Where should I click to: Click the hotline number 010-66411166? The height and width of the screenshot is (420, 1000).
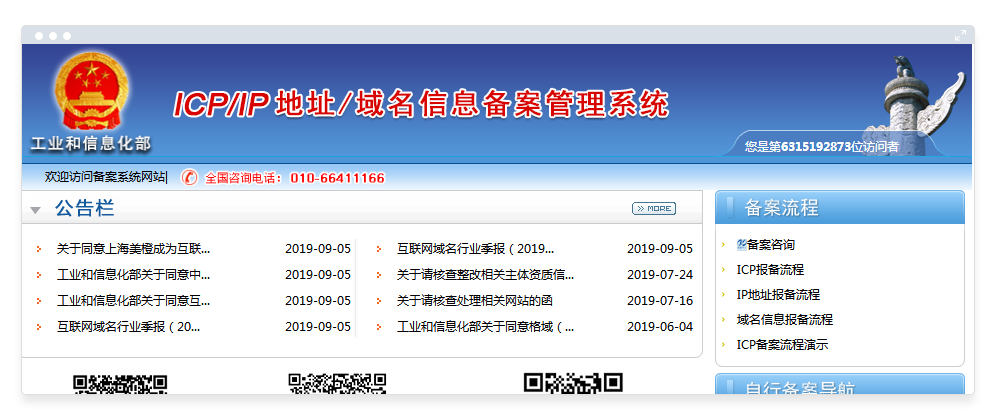[337, 179]
